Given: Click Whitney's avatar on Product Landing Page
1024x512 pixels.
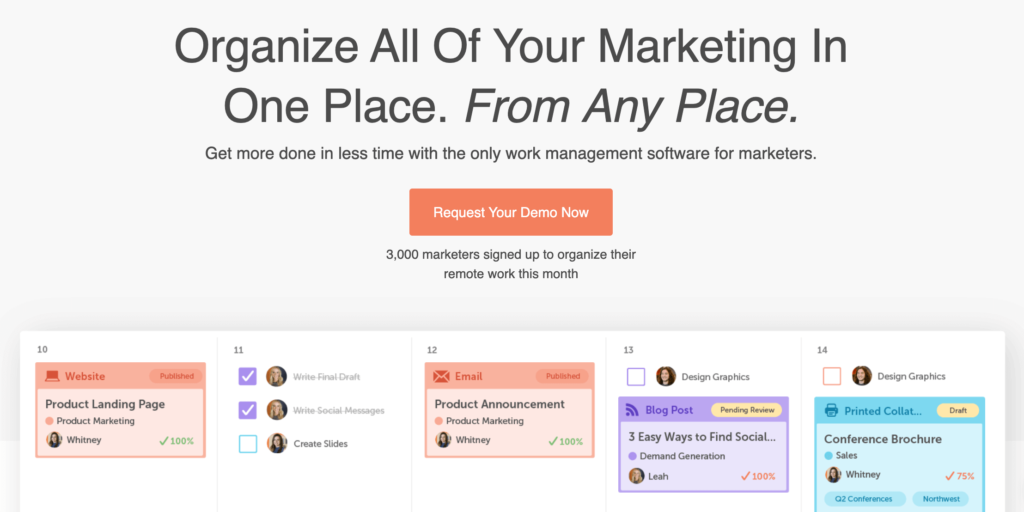Looking at the screenshot, I should pos(54,440).
